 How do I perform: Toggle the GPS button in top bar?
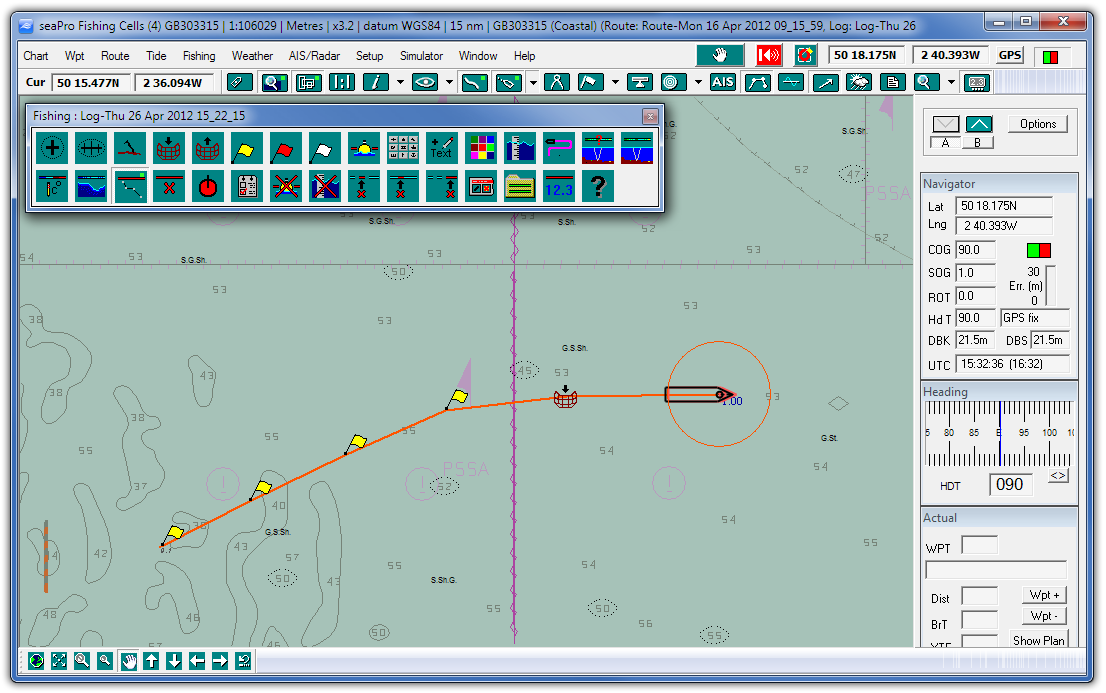[x=1010, y=55]
